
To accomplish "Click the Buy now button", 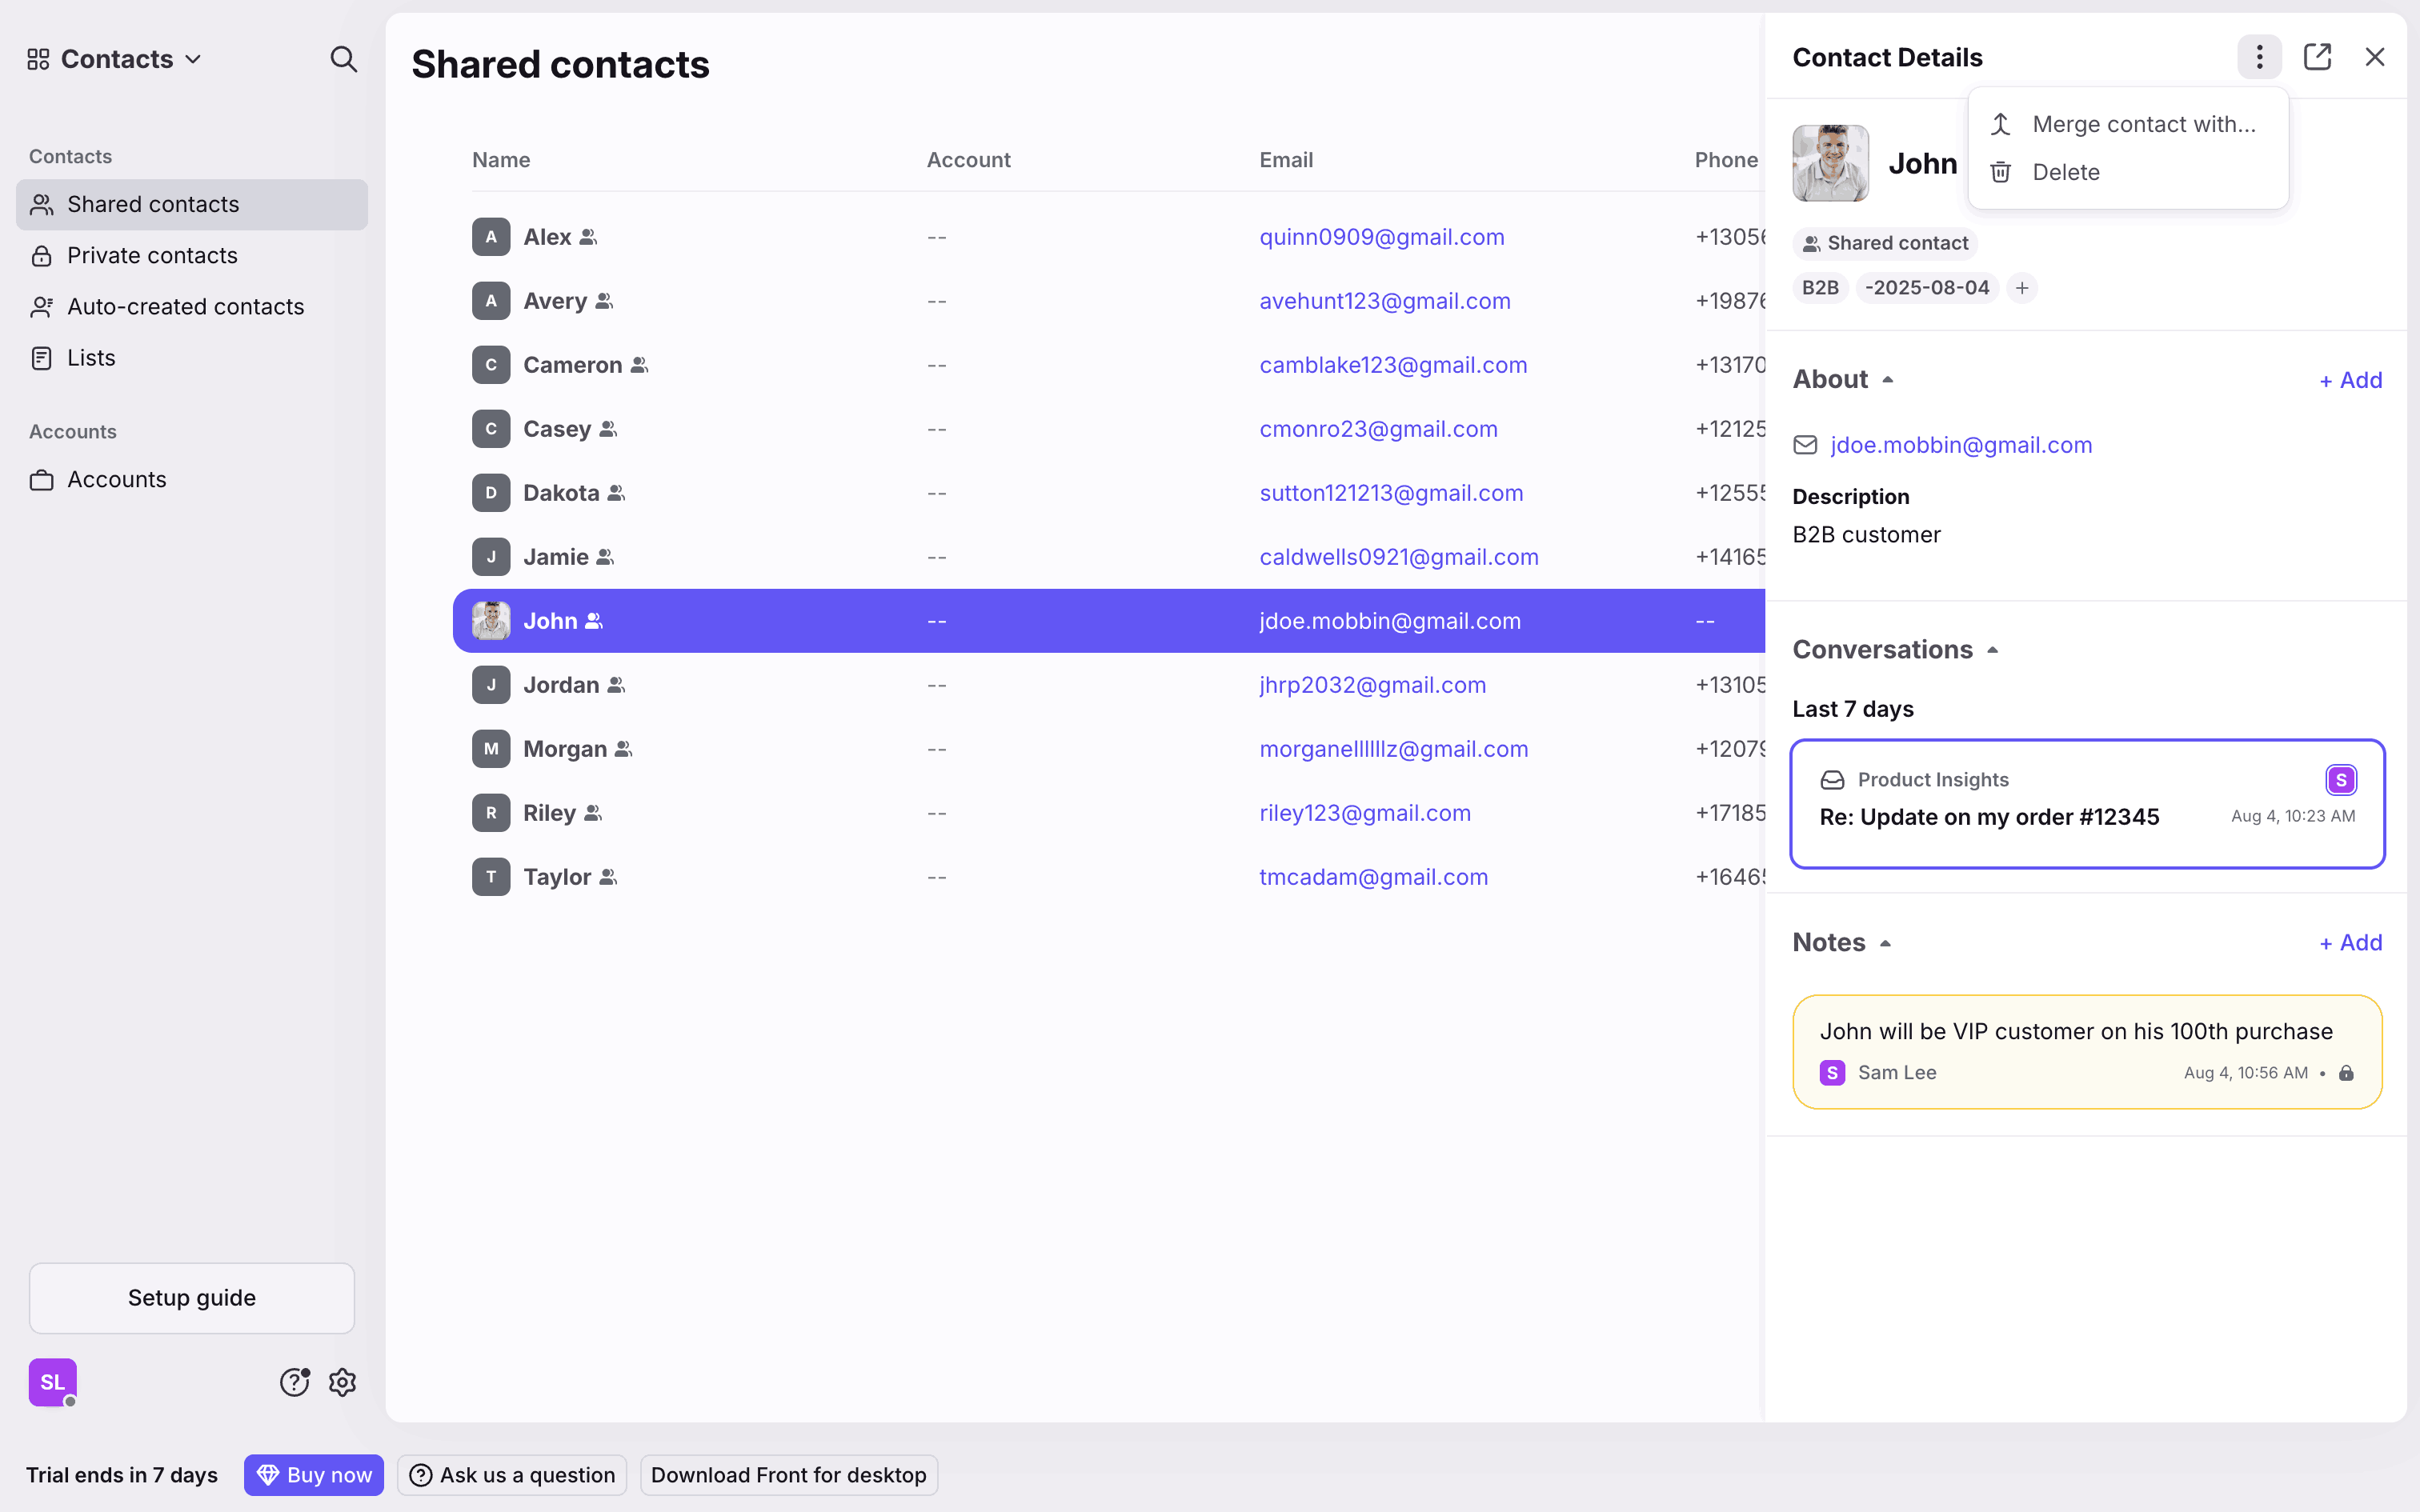I will pyautogui.click(x=314, y=1474).
